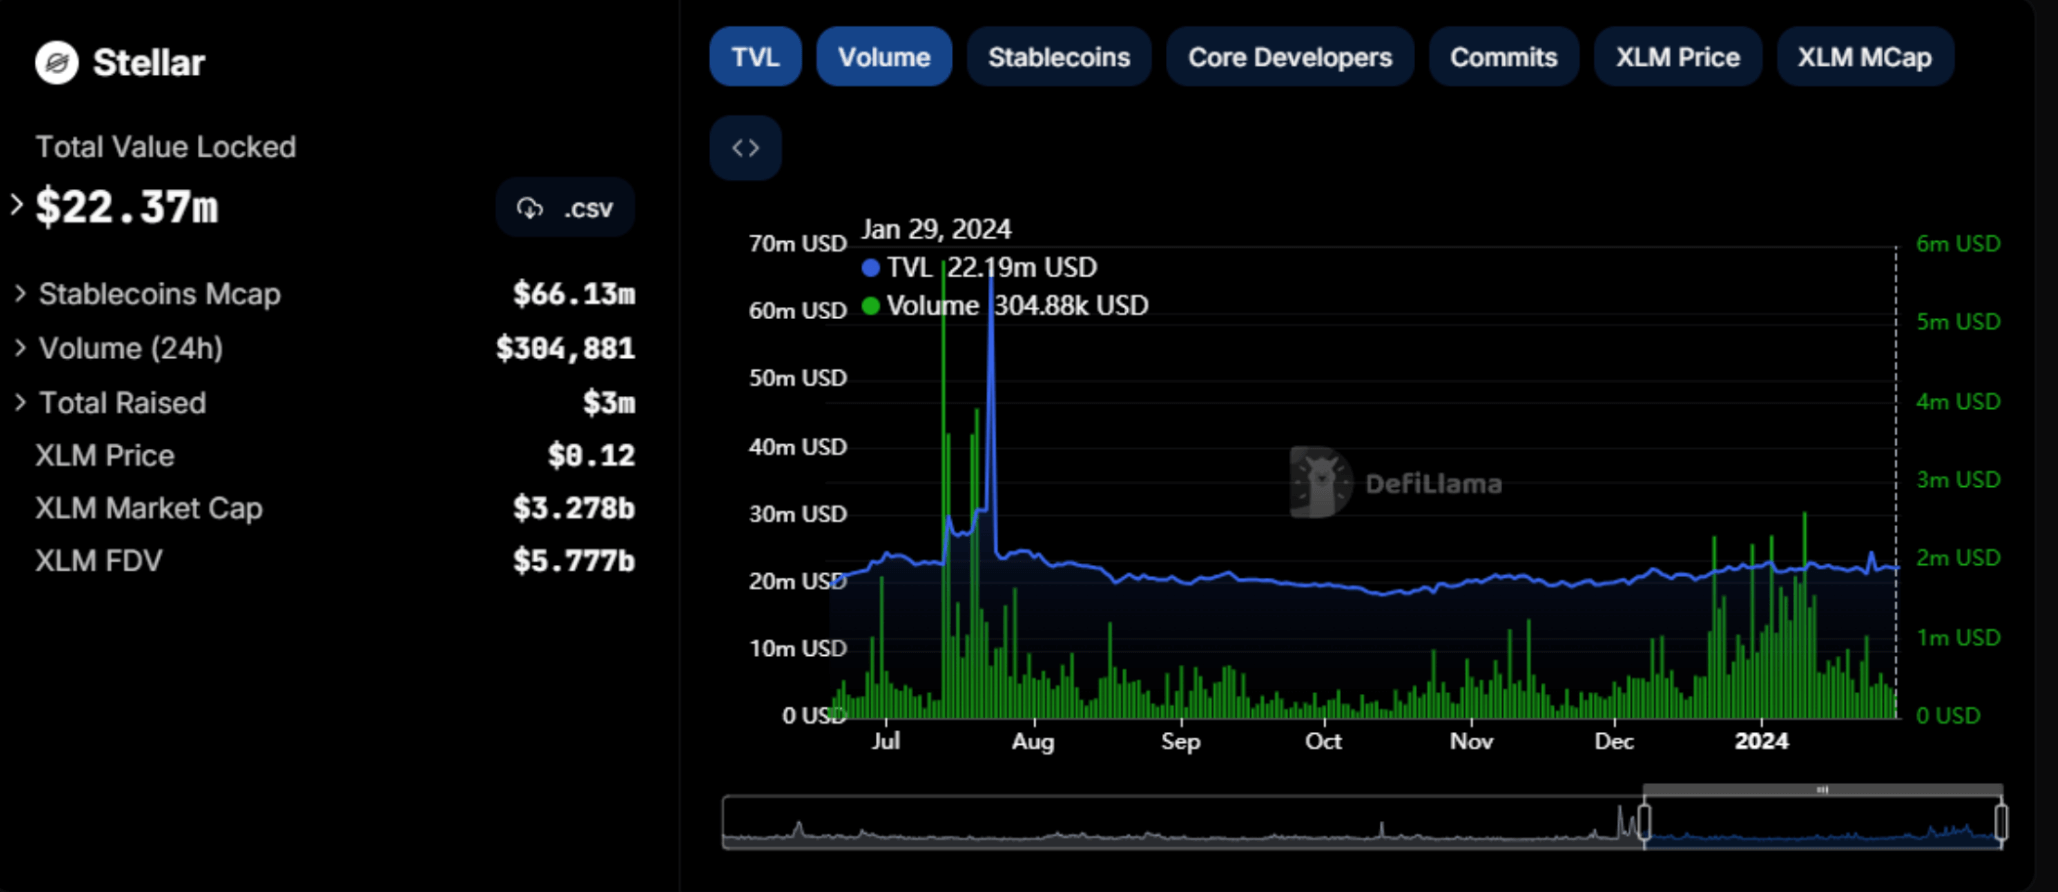Screen dimensions: 2058x892
Task: Enable the Commits chart series
Action: click(x=1504, y=57)
